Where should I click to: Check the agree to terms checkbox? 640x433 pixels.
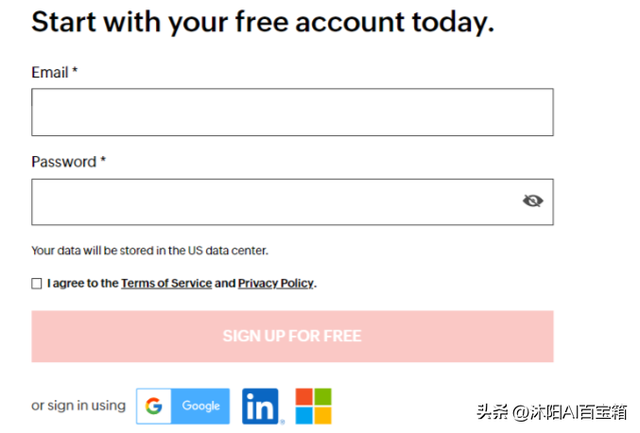pyautogui.click(x=37, y=283)
